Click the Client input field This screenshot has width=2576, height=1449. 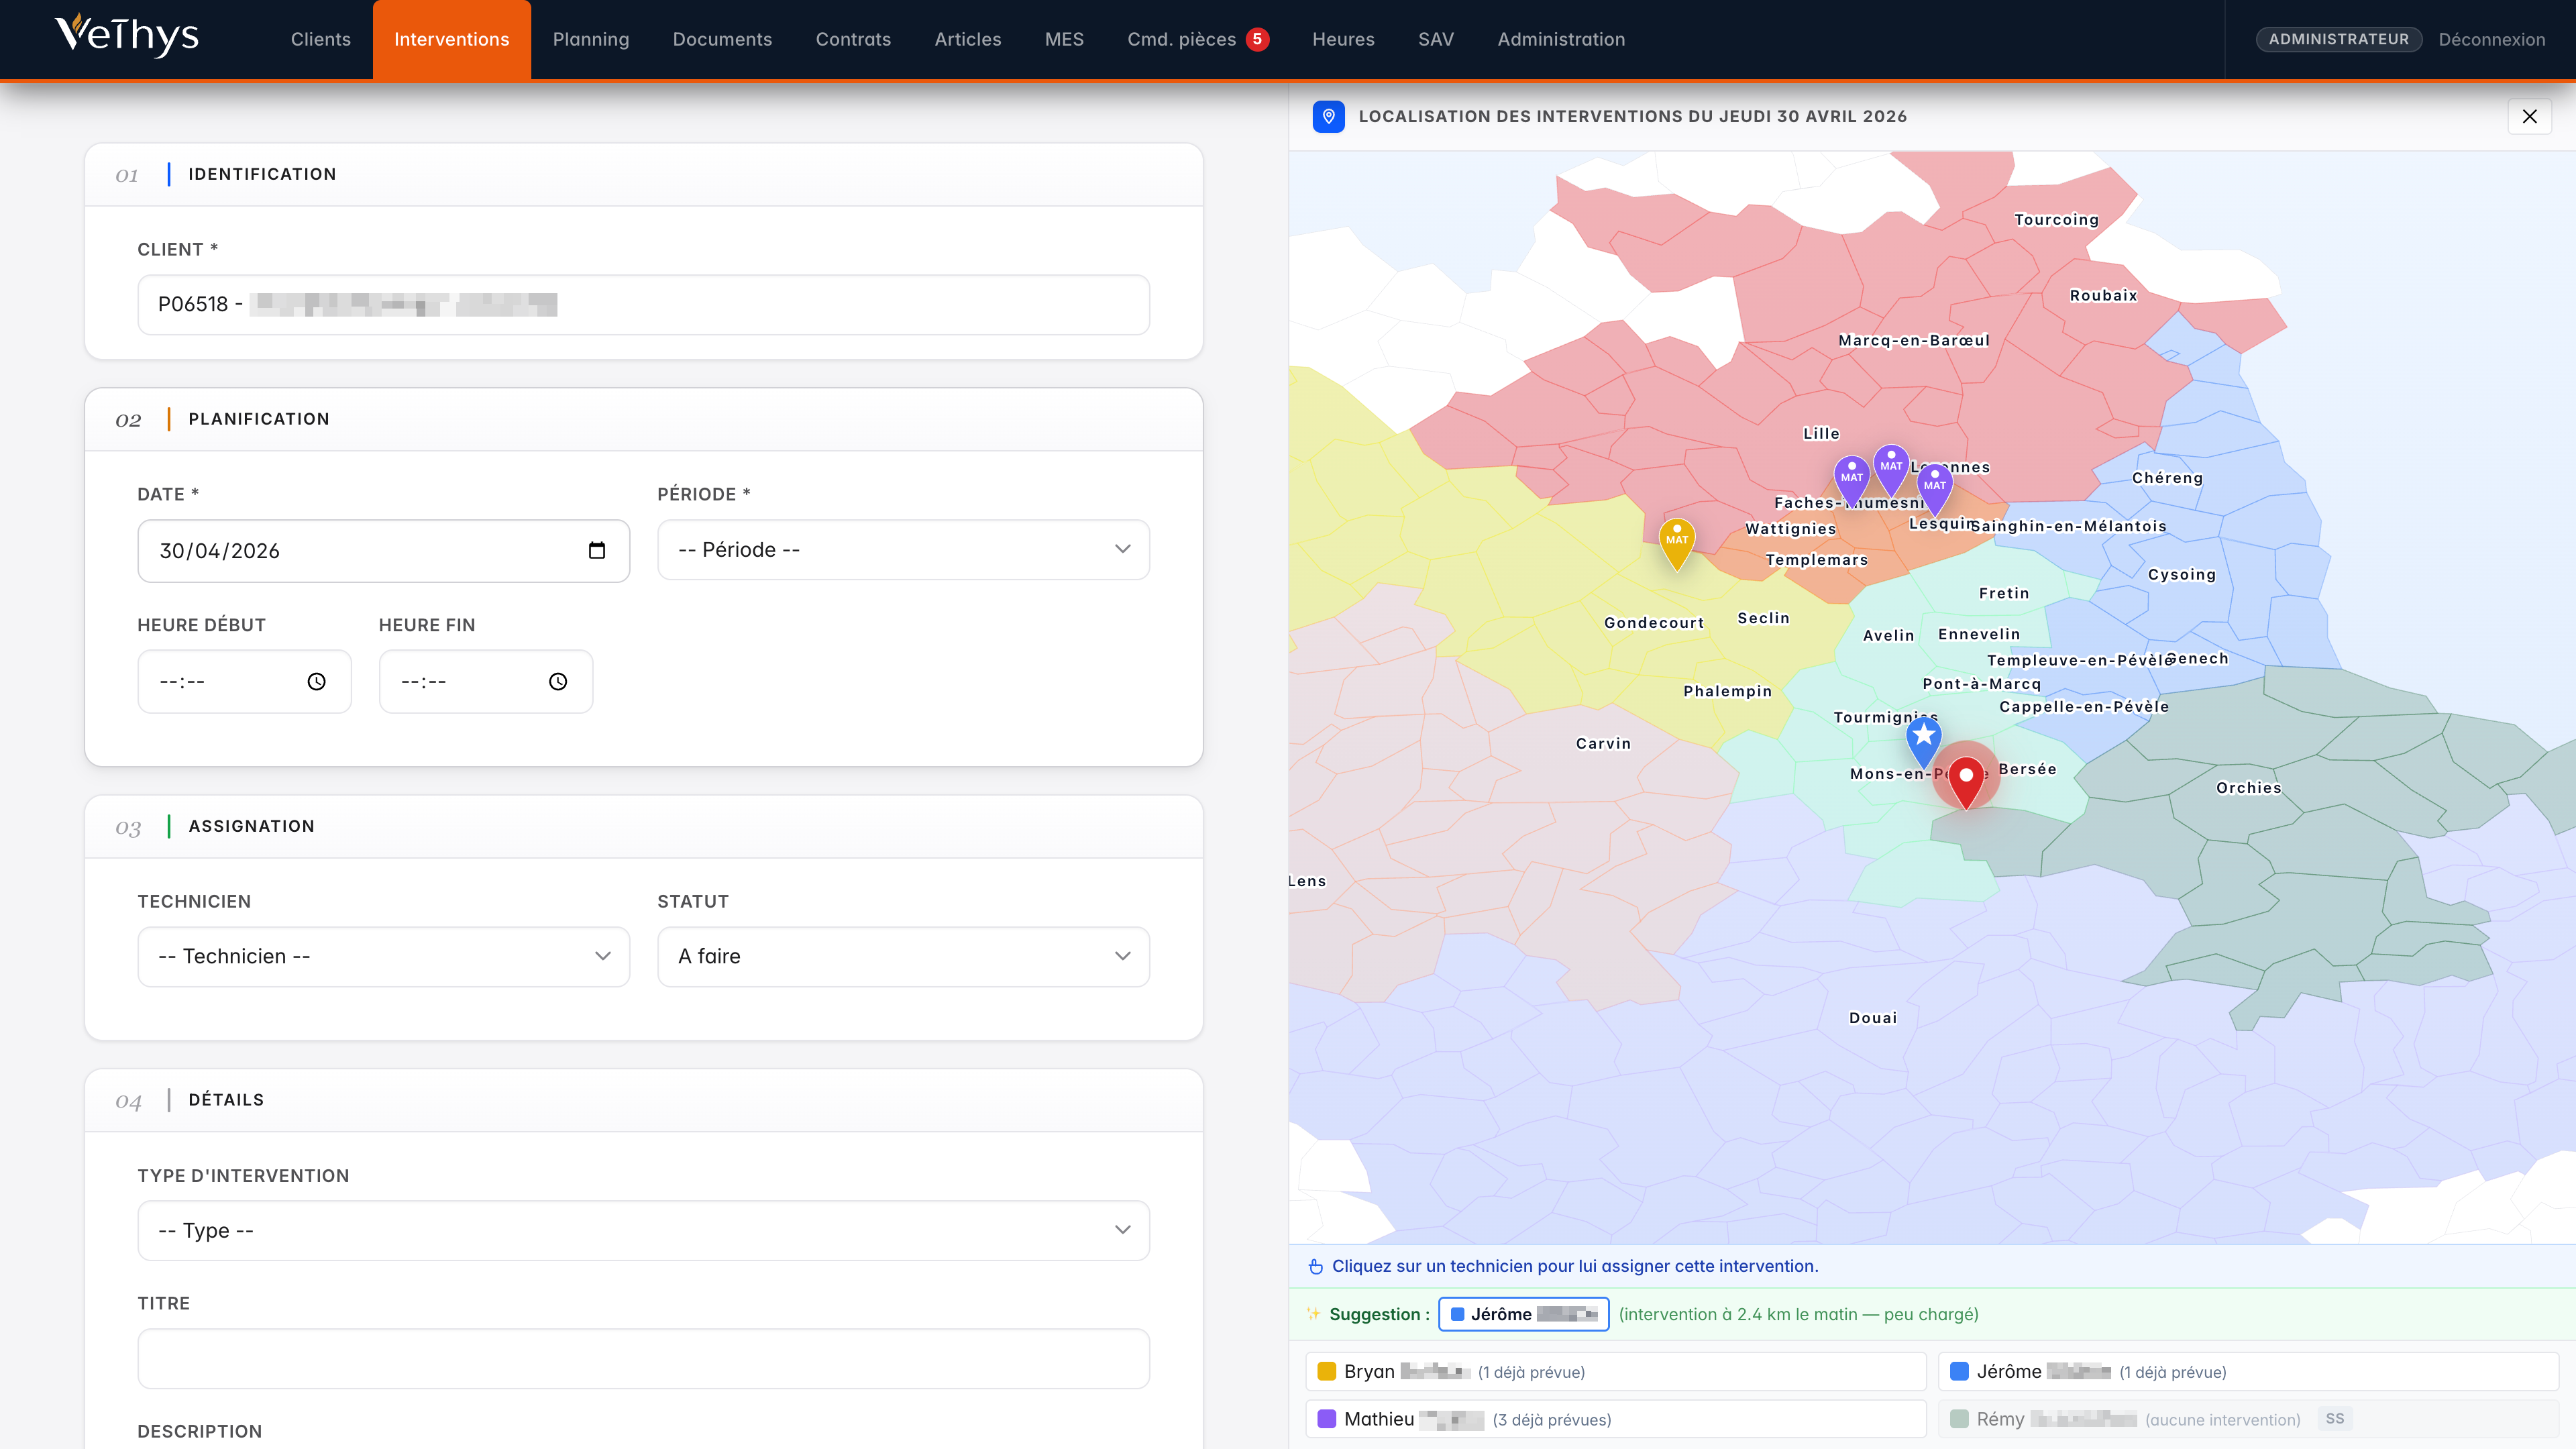[643, 304]
